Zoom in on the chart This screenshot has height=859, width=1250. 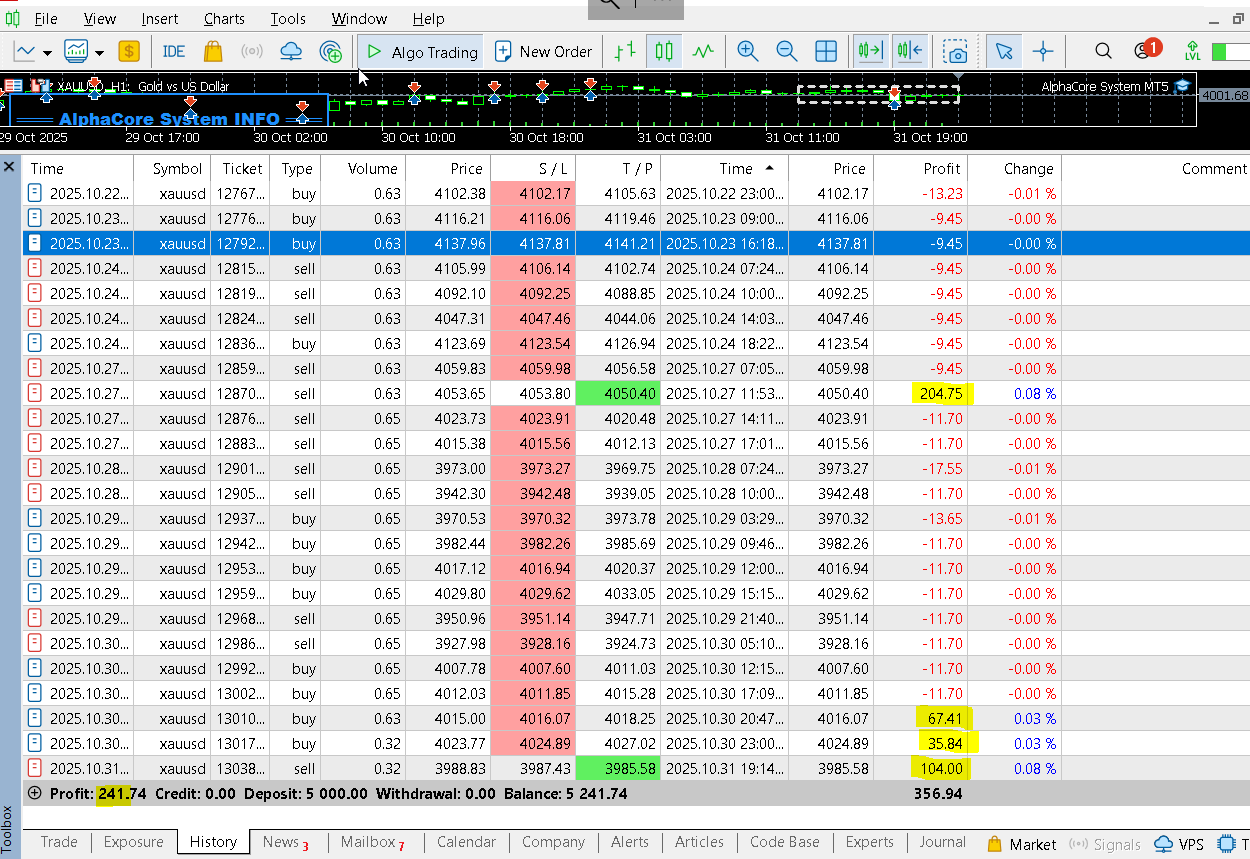click(x=747, y=52)
